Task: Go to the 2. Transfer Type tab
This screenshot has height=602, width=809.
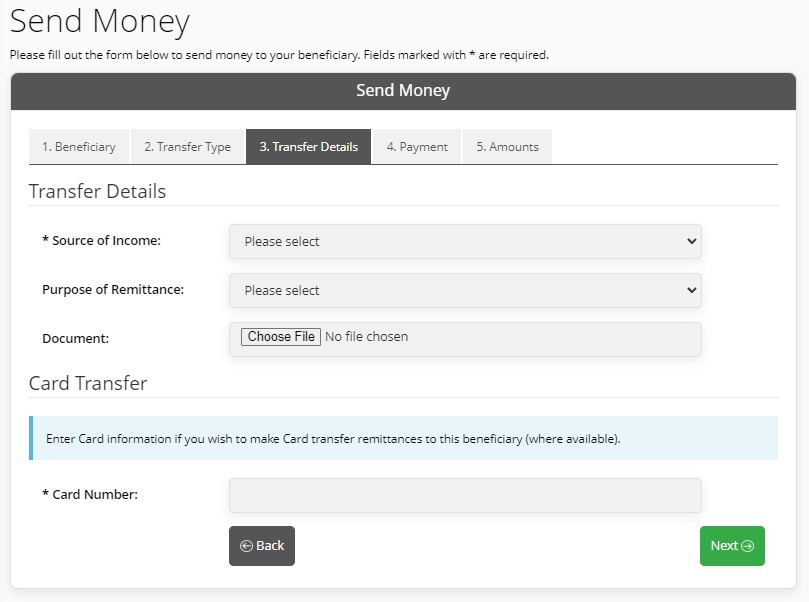Action: [188, 147]
